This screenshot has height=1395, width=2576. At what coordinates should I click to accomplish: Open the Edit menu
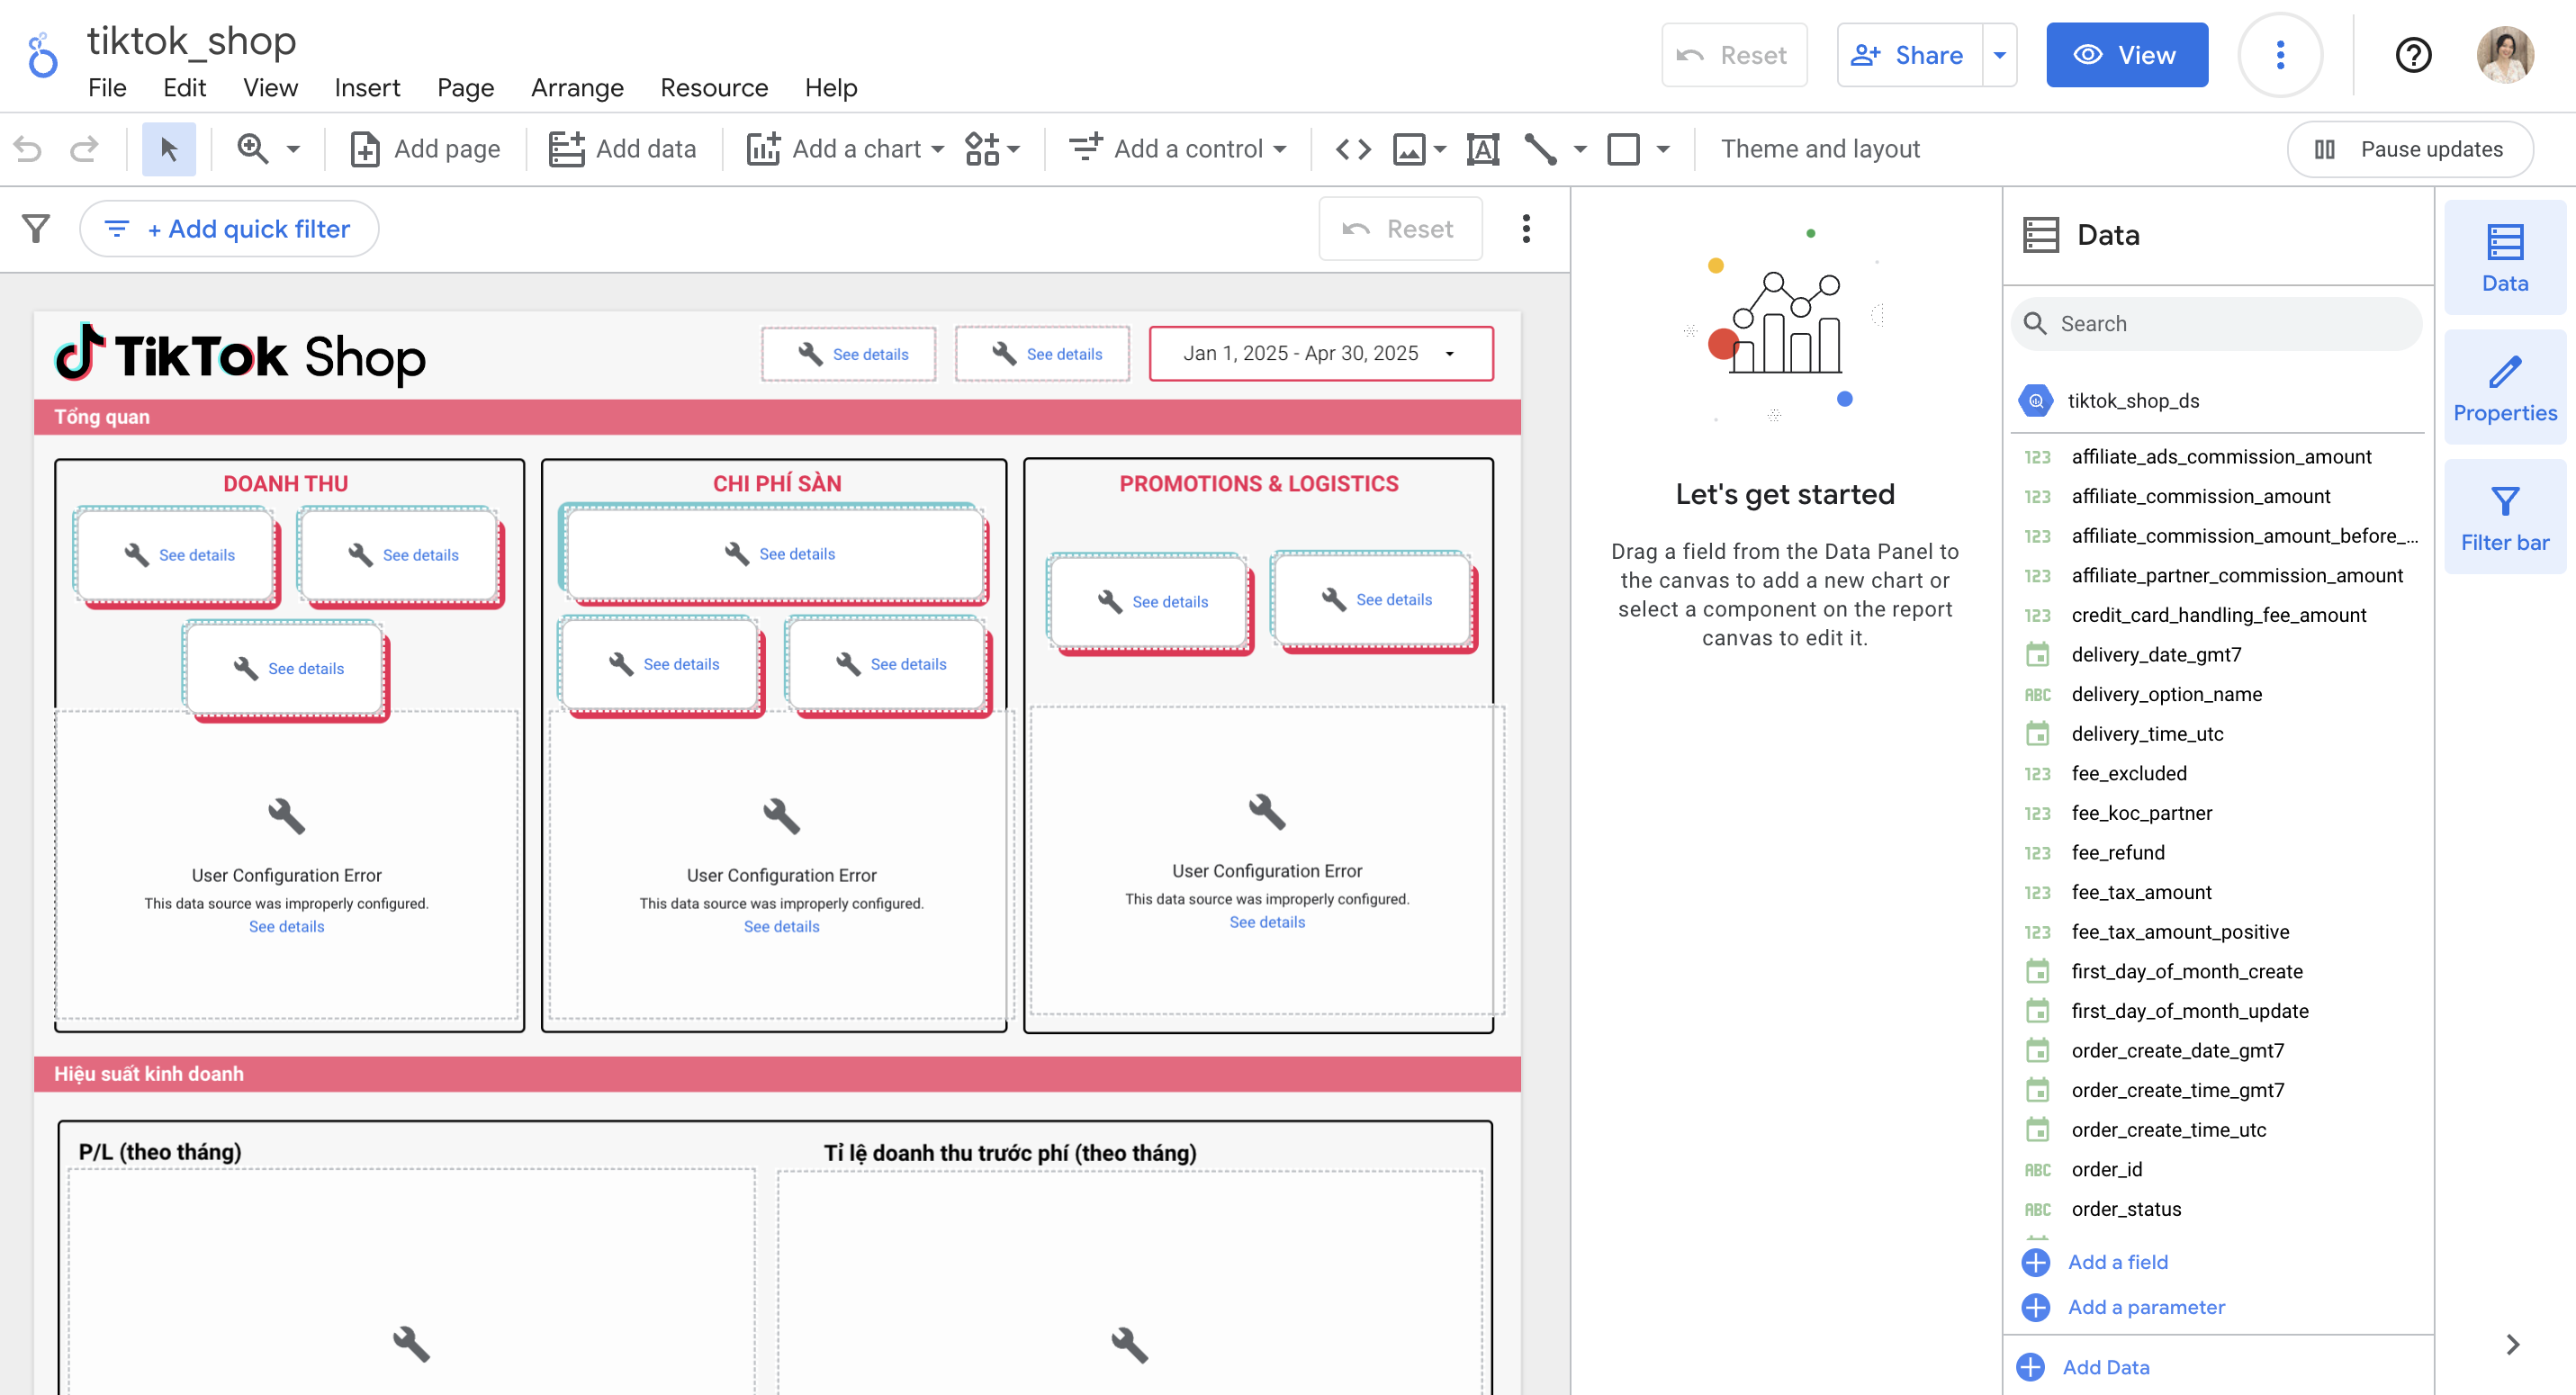point(184,88)
